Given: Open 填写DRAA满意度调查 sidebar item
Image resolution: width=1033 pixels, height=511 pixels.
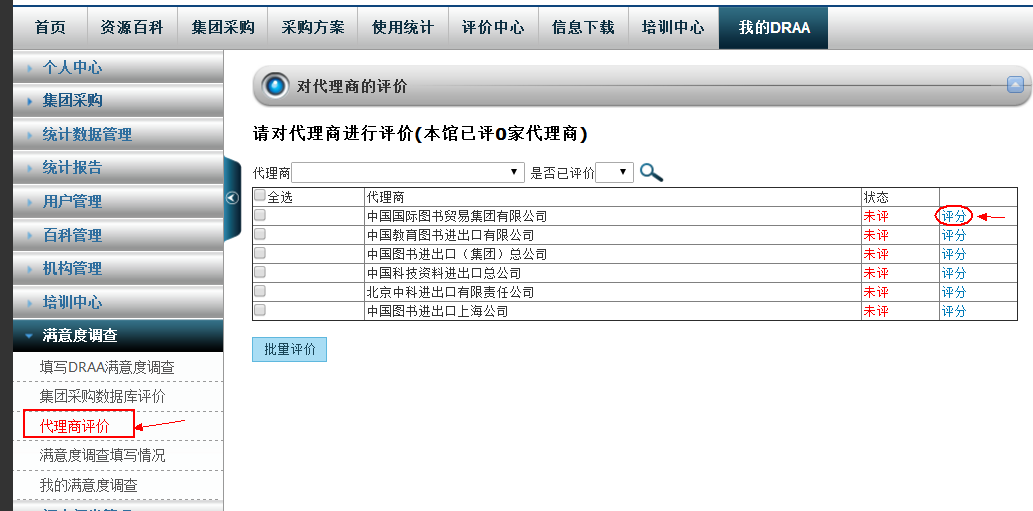Looking at the screenshot, I should (x=107, y=367).
